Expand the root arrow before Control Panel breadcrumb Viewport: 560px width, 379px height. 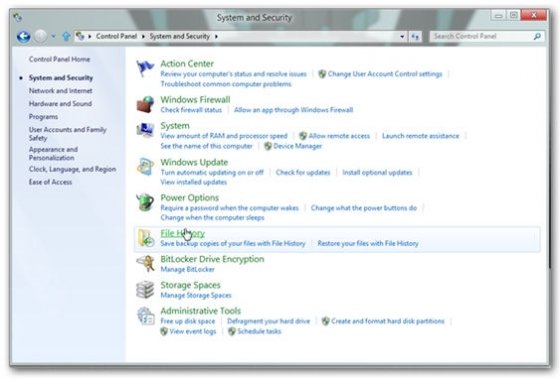(x=90, y=36)
